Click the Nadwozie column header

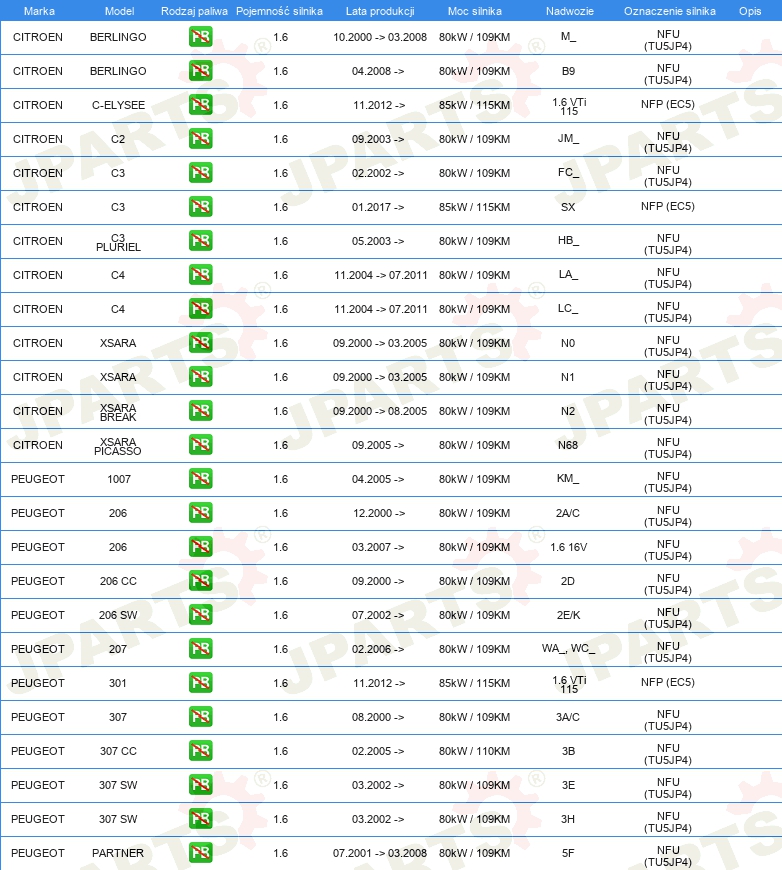569,11
